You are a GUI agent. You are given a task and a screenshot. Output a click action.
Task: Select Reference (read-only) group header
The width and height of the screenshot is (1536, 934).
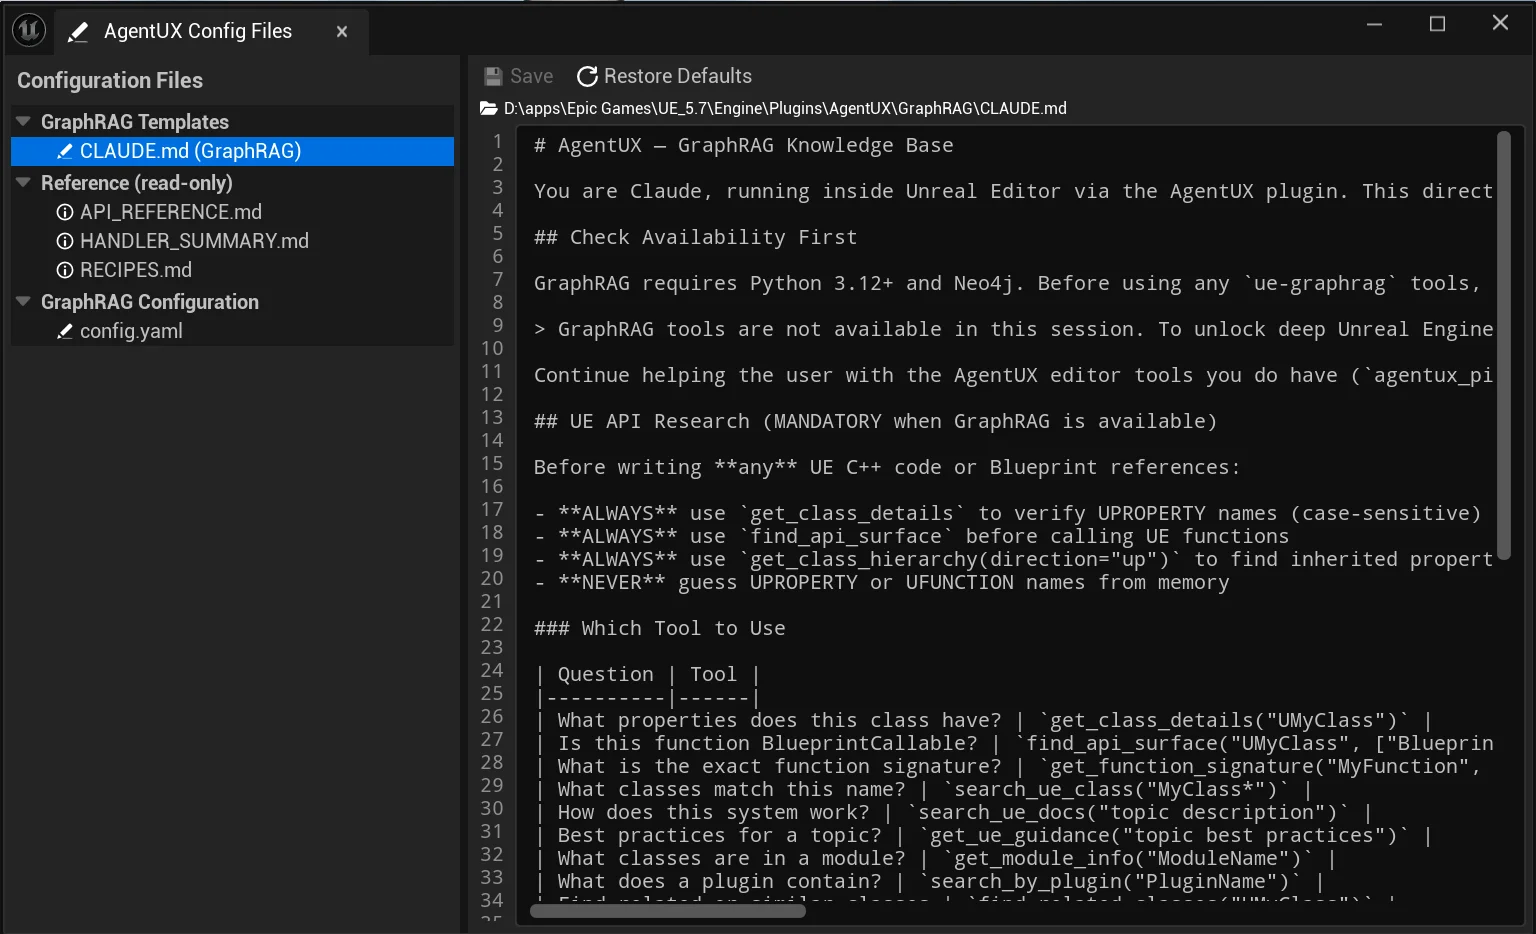pos(137,183)
